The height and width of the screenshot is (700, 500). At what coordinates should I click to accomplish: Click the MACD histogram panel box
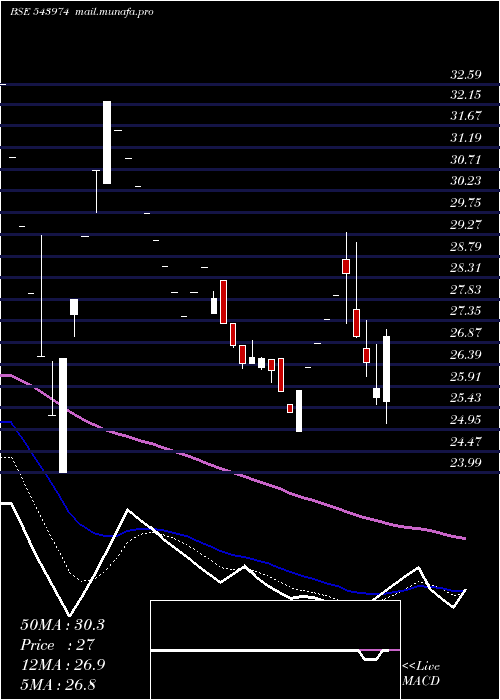pyautogui.click(x=275, y=650)
